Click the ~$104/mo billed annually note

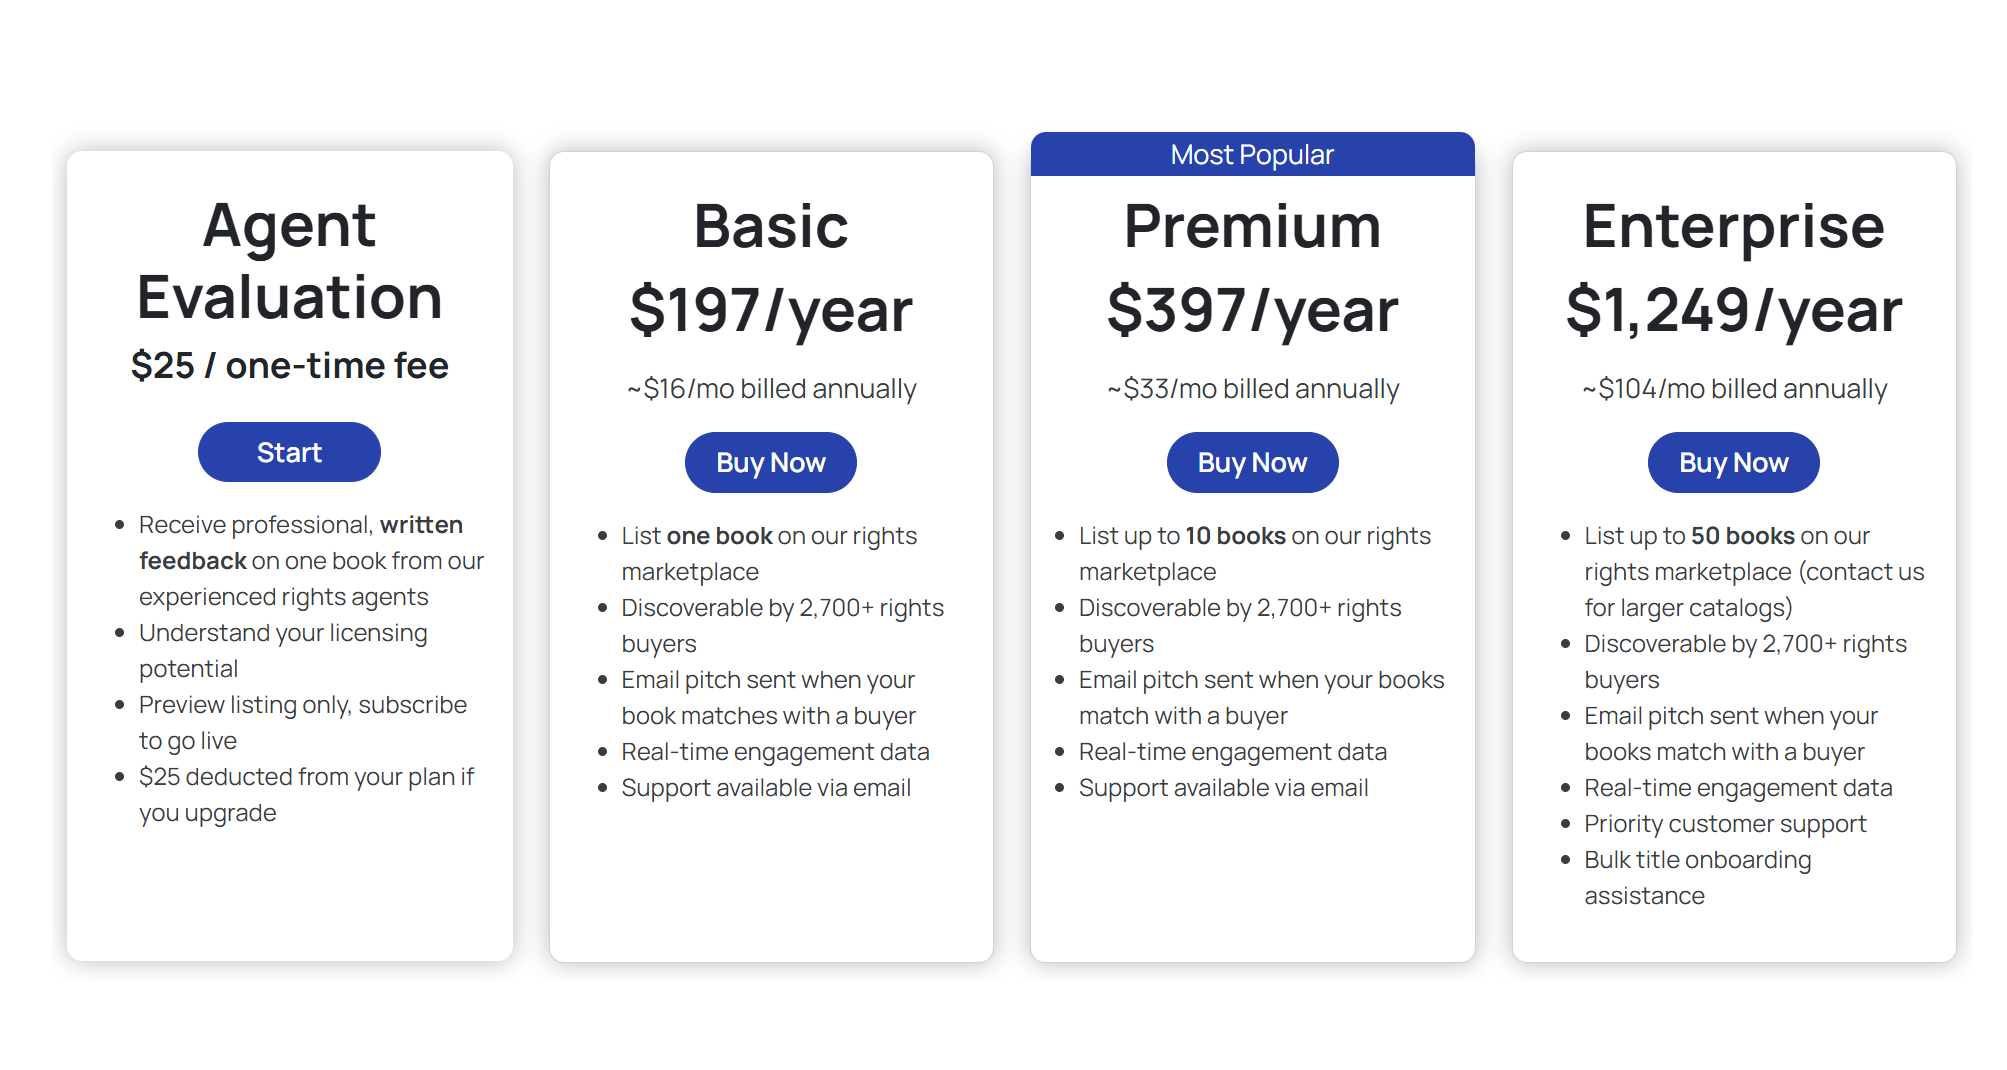click(1733, 389)
